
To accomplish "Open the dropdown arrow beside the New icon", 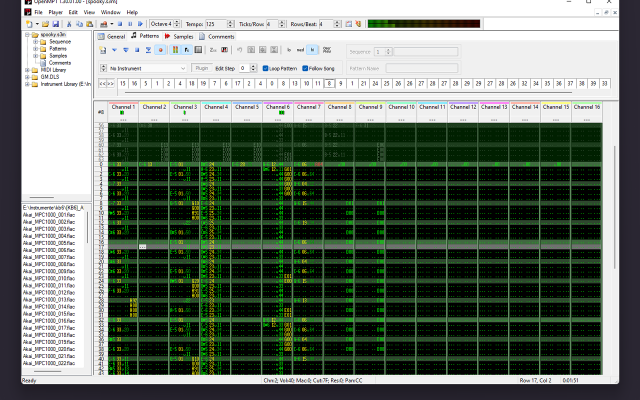I will (37, 24).
